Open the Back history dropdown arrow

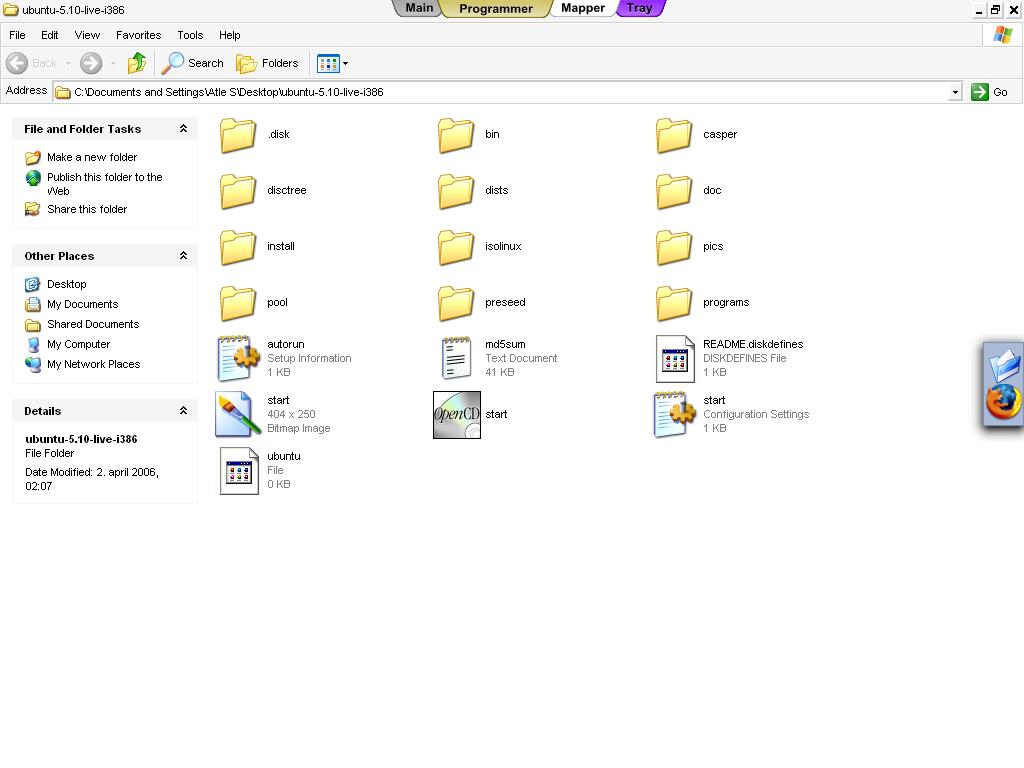[x=68, y=63]
